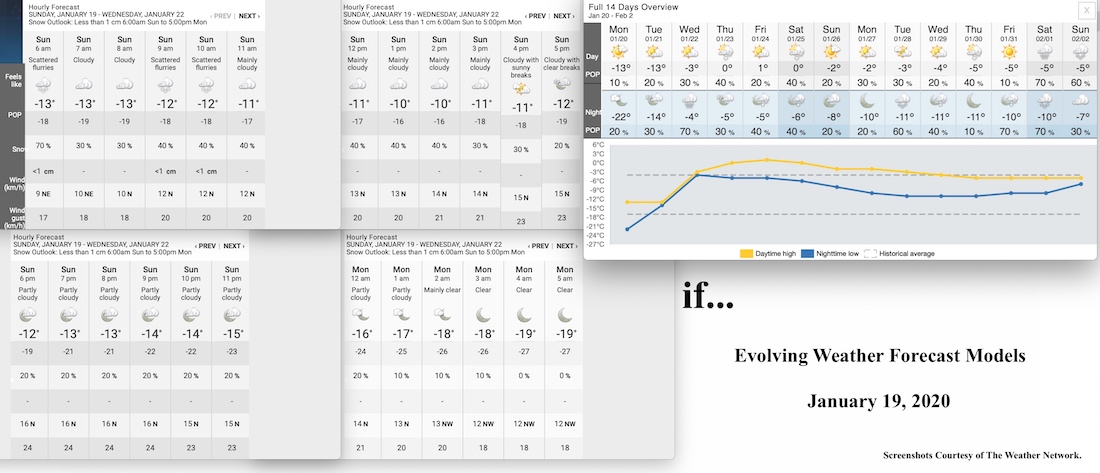Click daytime icon for Wed 01/22
The width and height of the screenshot is (1100, 473).
click(690, 51)
